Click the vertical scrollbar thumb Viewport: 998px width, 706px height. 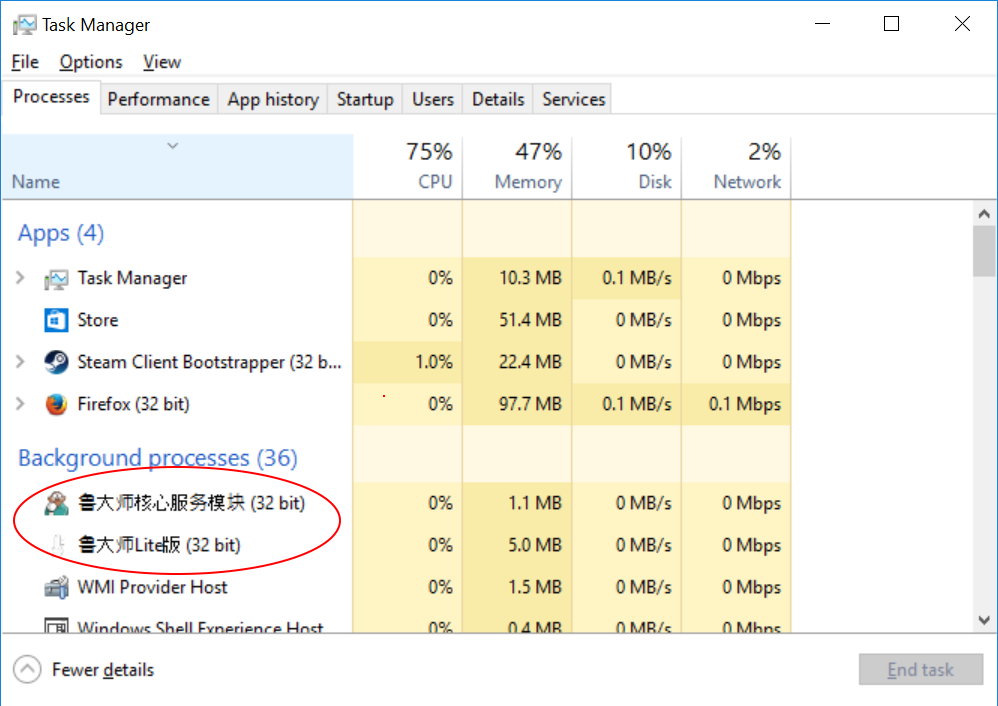[984, 251]
